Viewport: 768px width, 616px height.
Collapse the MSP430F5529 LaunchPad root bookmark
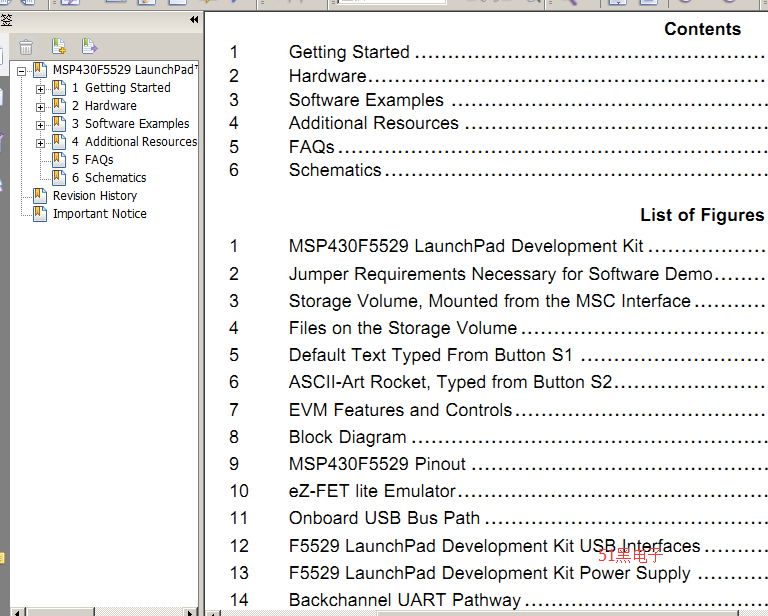22,71
